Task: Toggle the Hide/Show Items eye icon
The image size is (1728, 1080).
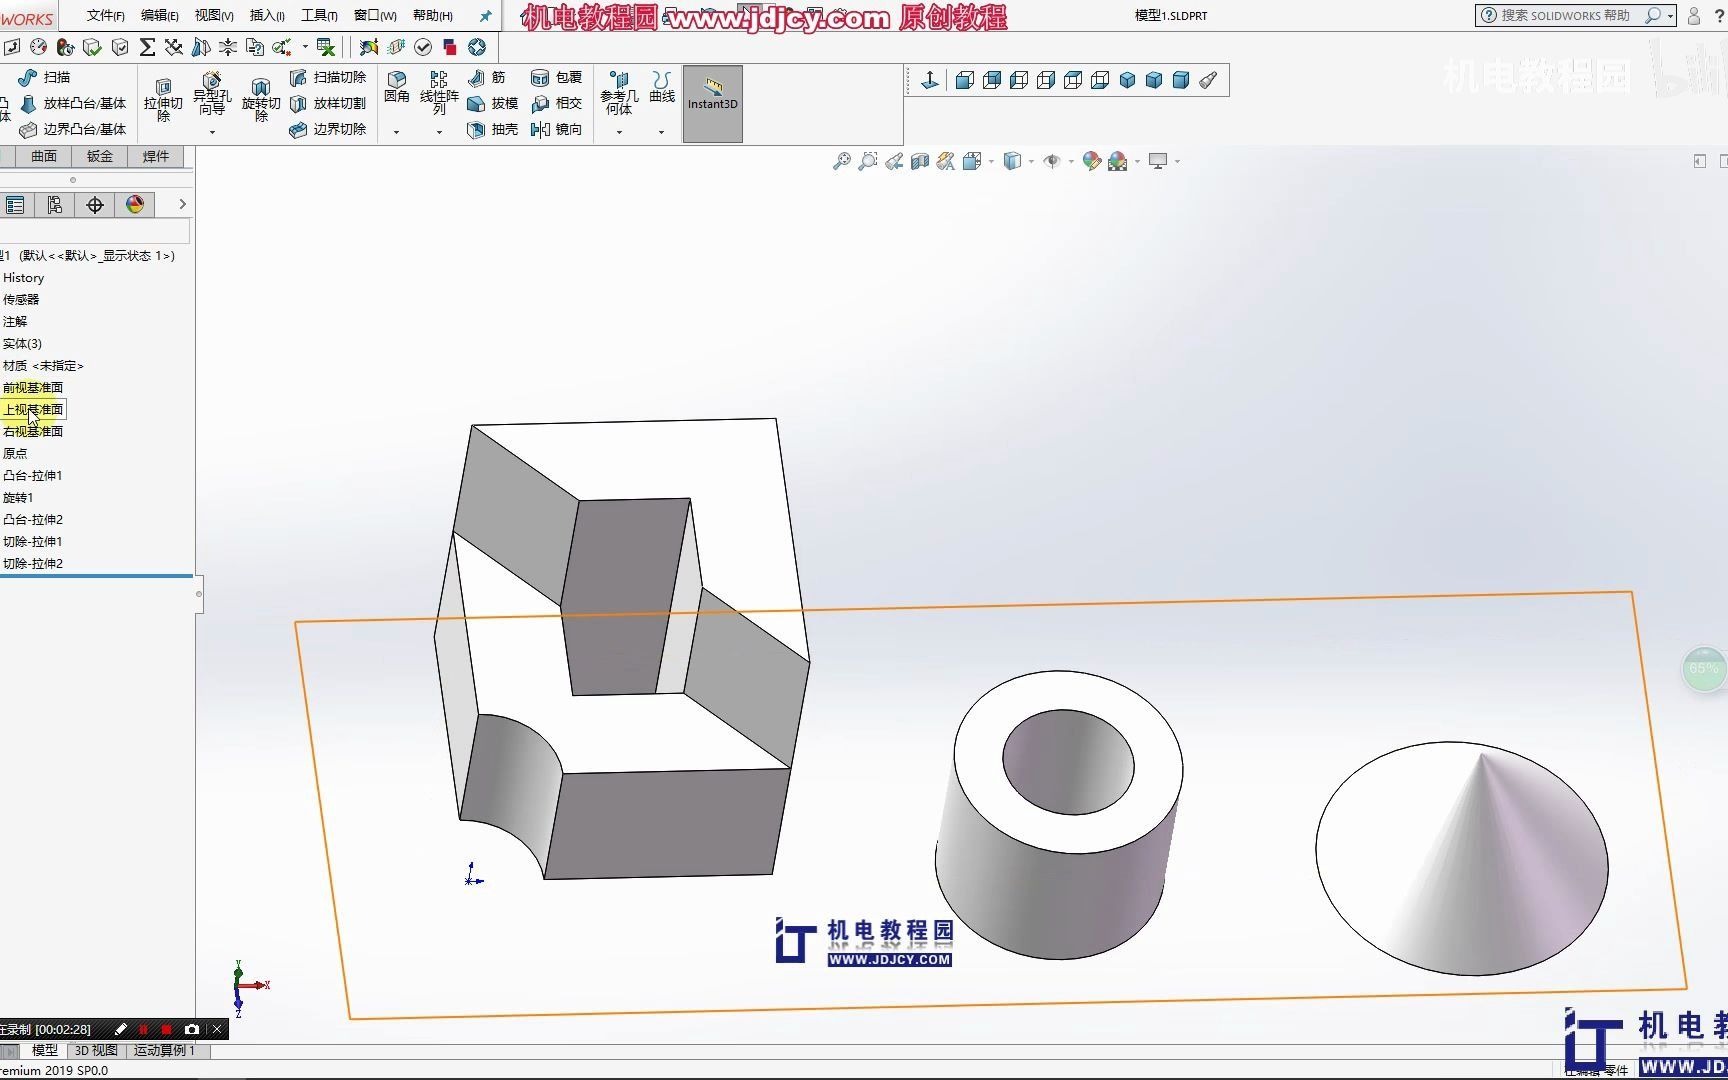Action: tap(1053, 161)
